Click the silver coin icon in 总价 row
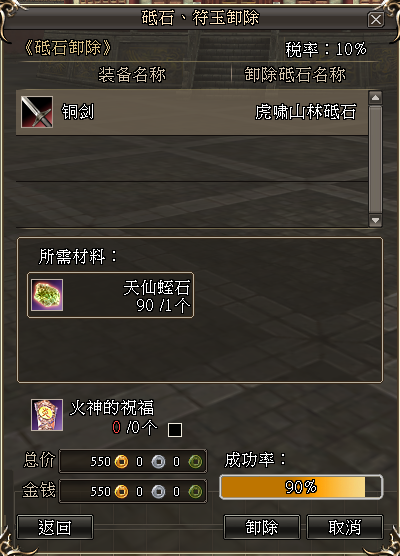Viewport: 400px width, 556px height. click(x=159, y=462)
